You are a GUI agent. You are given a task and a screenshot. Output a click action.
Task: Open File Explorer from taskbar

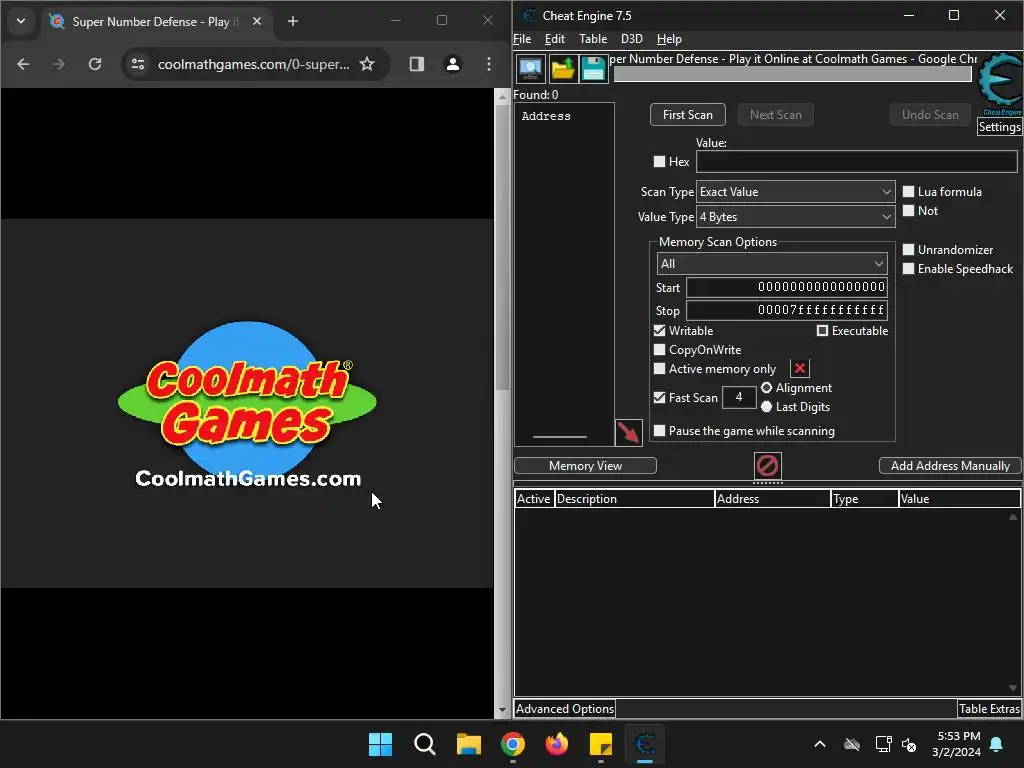pyautogui.click(x=468, y=744)
